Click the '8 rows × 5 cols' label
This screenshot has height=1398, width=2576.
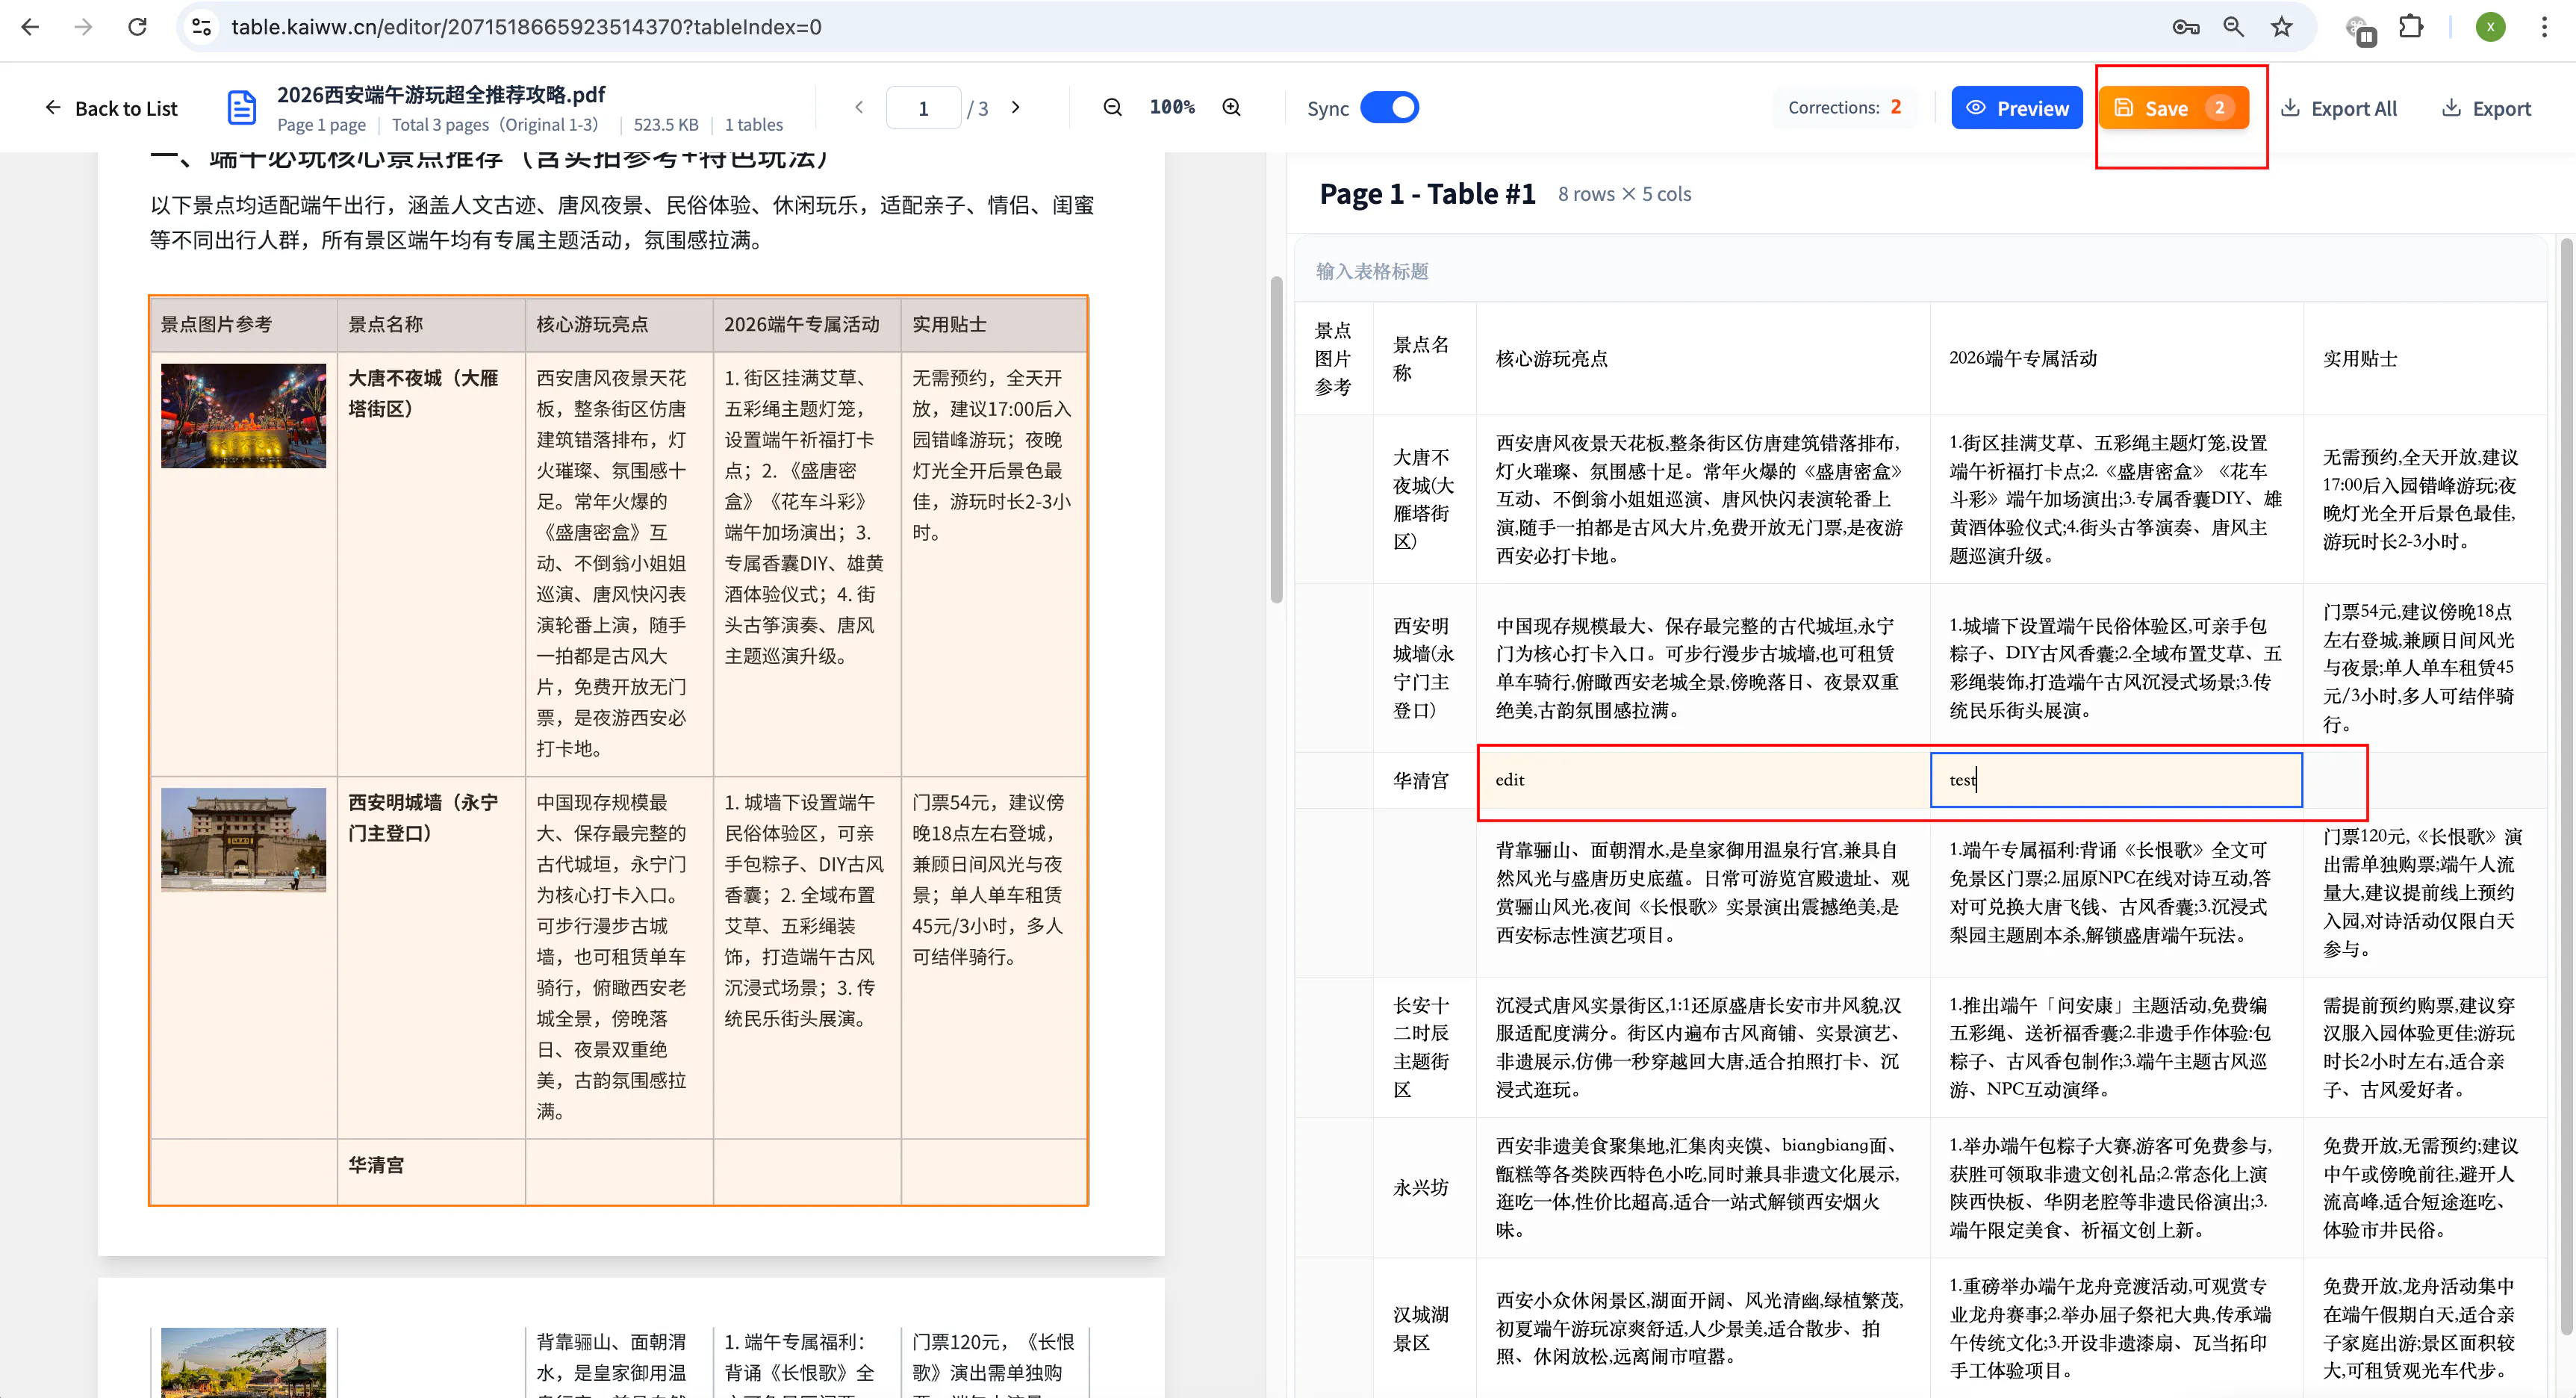tap(1624, 194)
